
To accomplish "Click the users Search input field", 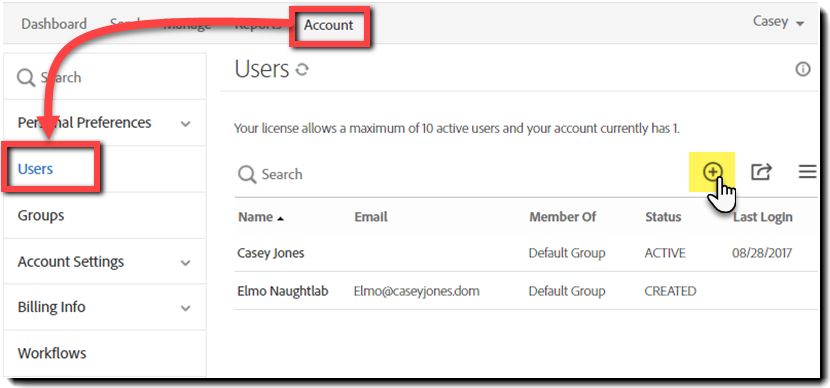I will click(461, 174).
